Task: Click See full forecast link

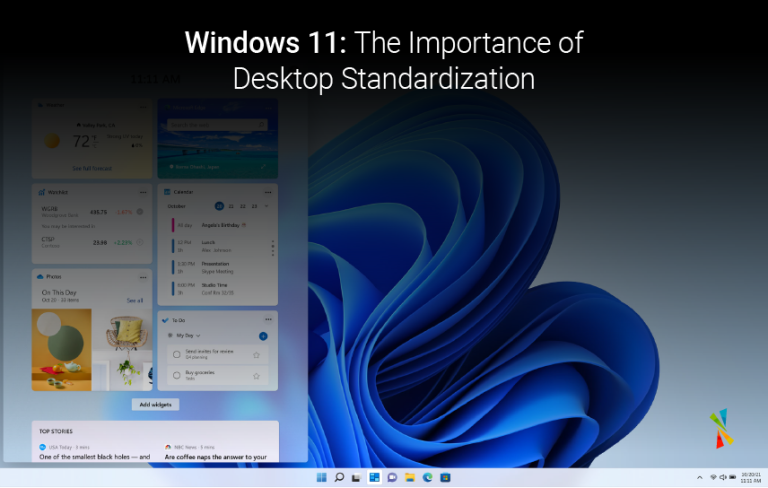Action: point(92,169)
